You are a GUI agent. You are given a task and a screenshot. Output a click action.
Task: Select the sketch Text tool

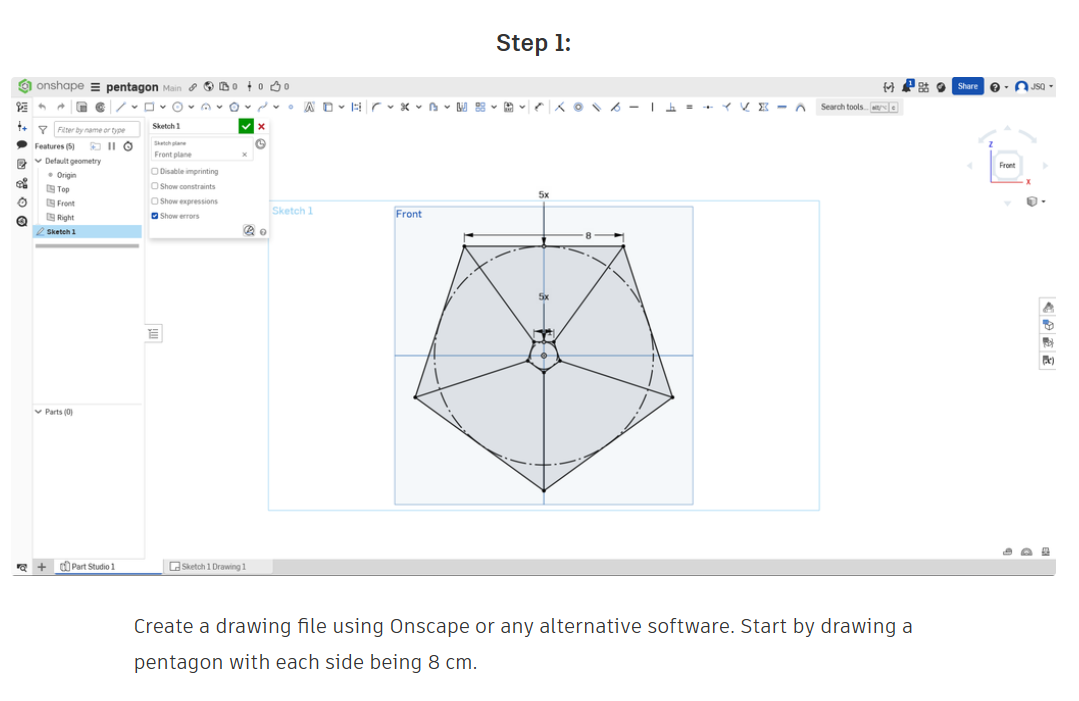tap(310, 107)
